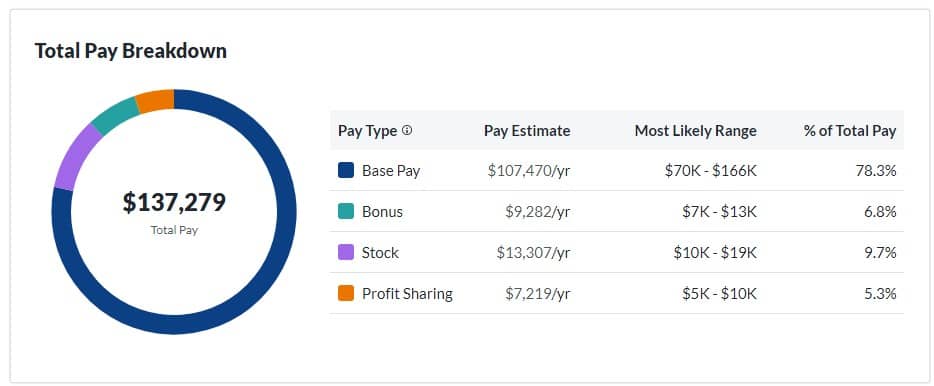
Task: Click the info icon beside Pay Type
Action: click(407, 130)
